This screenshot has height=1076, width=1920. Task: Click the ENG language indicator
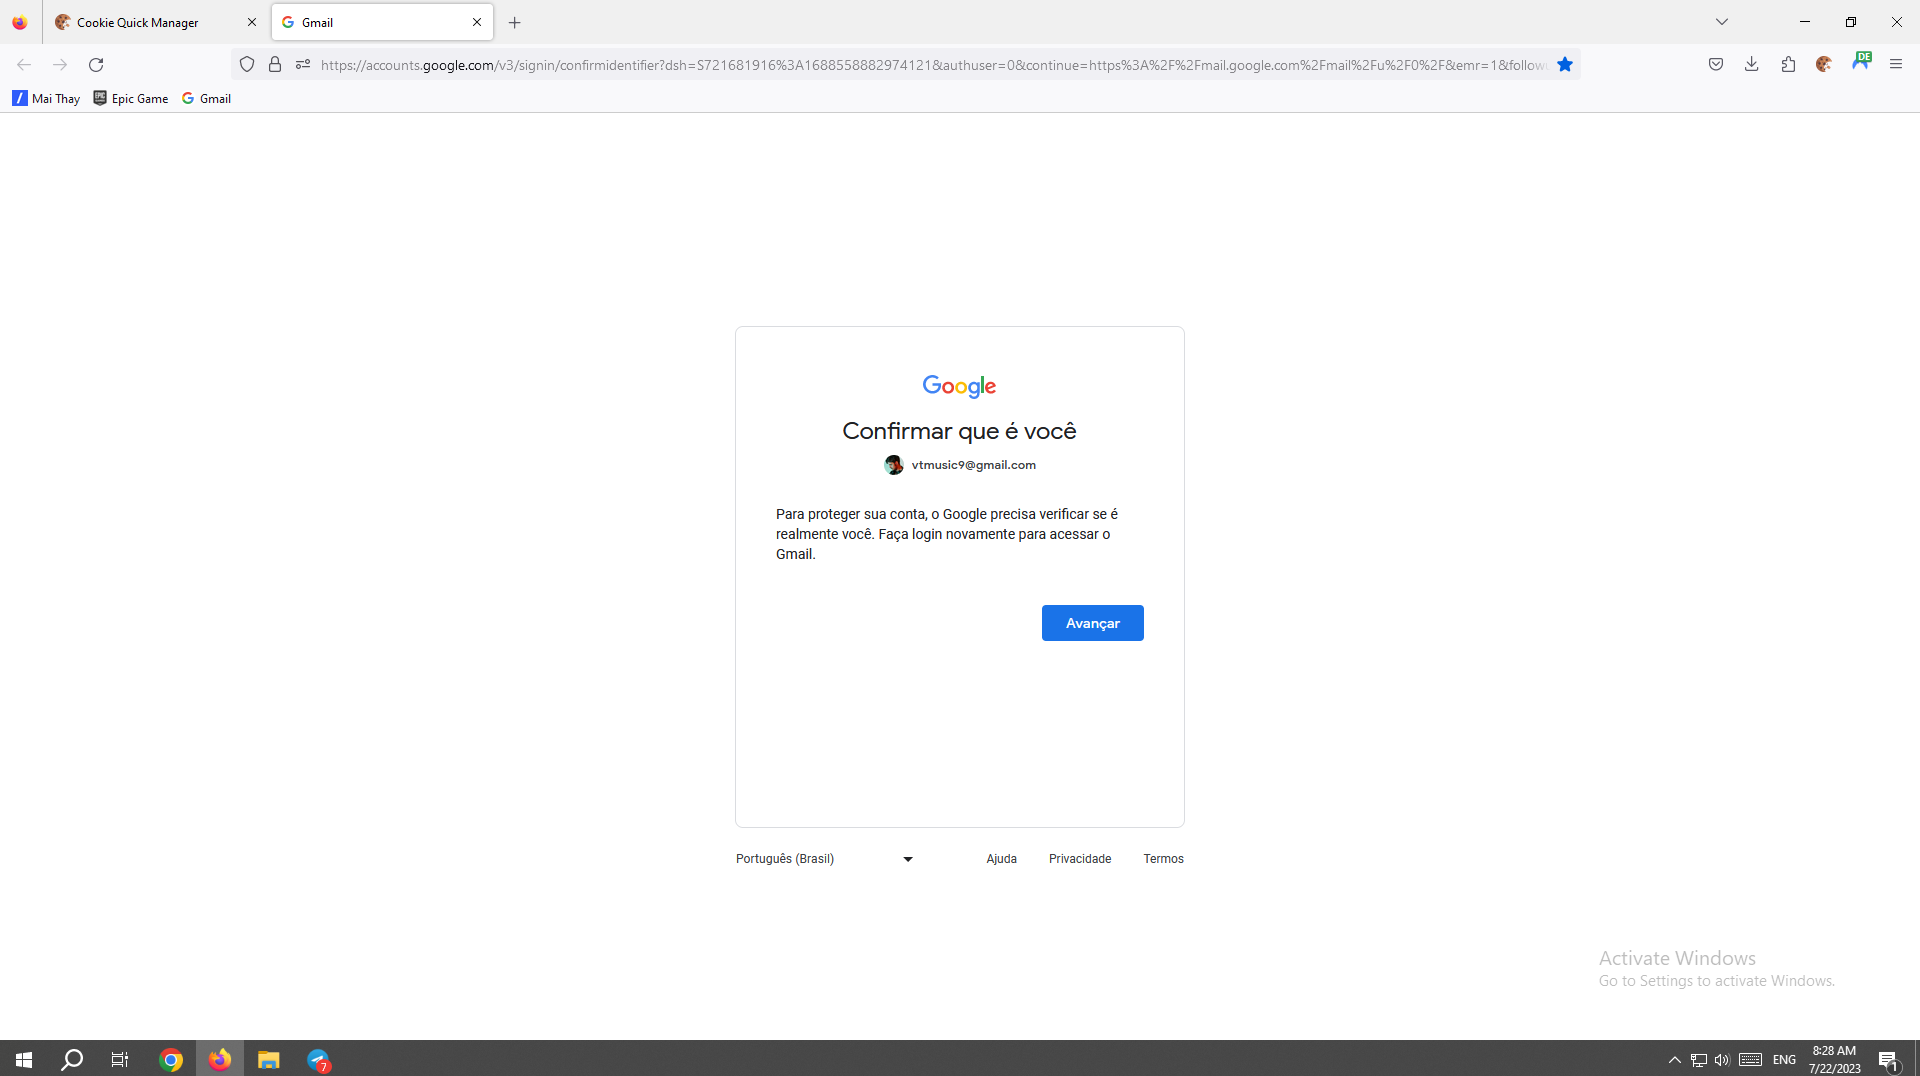click(1784, 1059)
